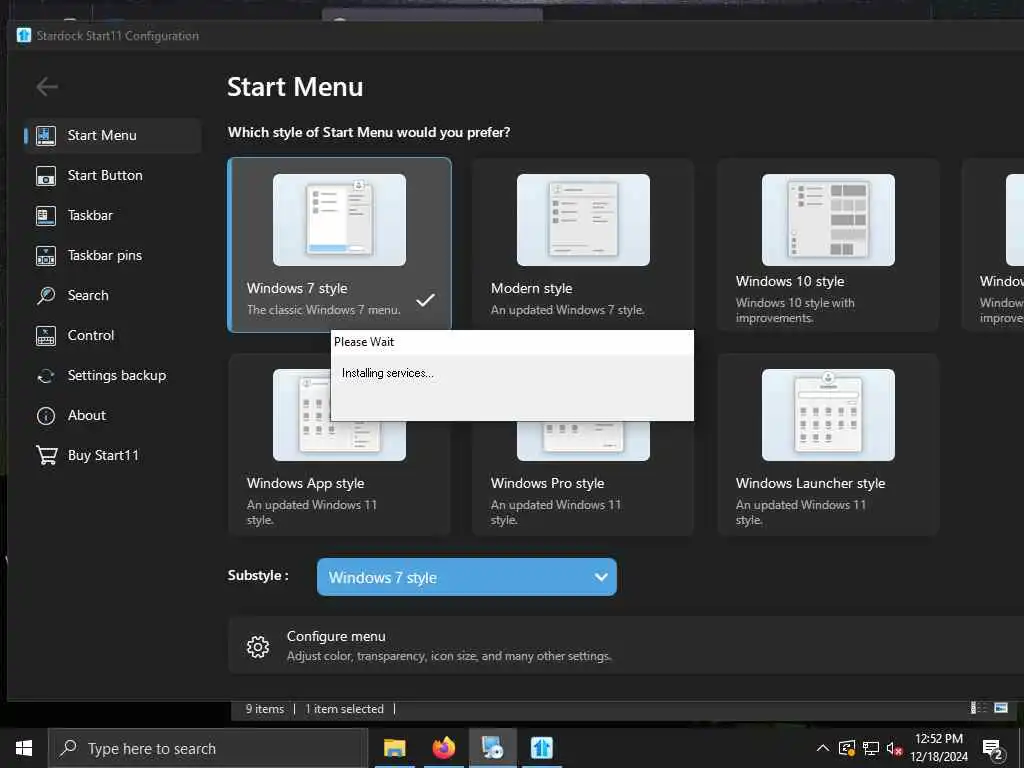Open Start11 from the taskbar
The image size is (1024, 768).
coord(541,748)
